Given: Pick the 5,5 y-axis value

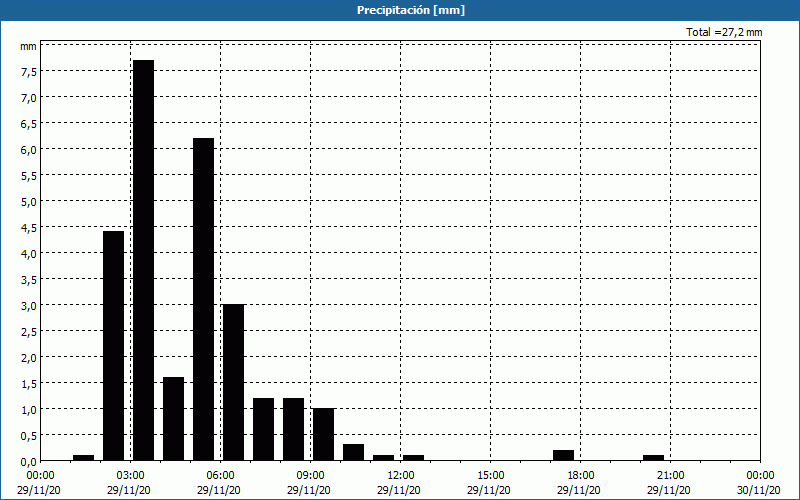Looking at the screenshot, I should pos(29,176).
